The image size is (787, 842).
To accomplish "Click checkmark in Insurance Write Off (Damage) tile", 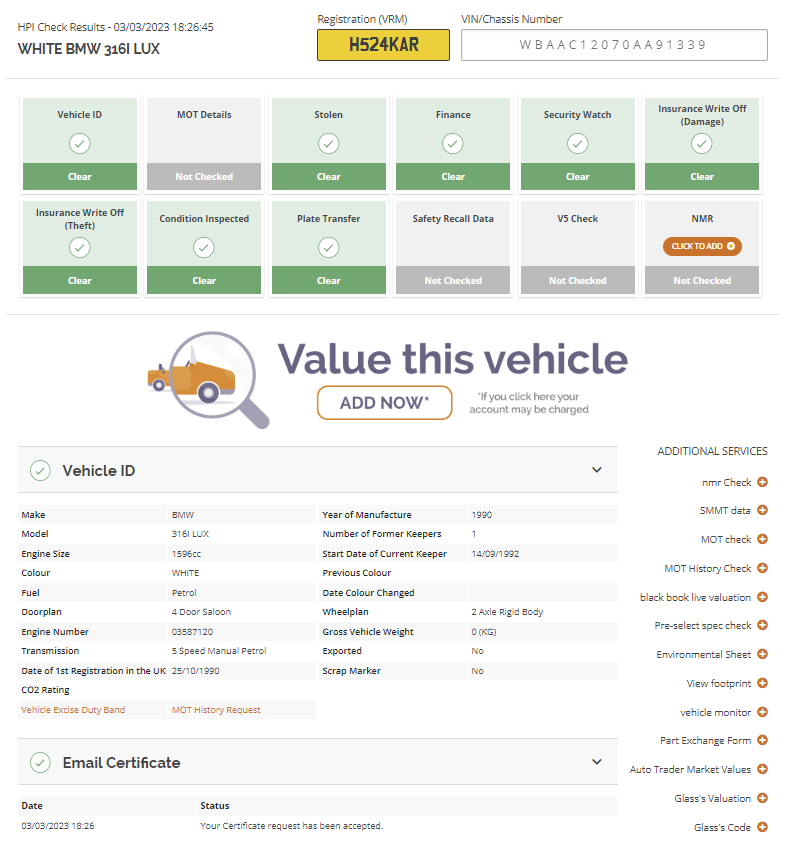I will pyautogui.click(x=701, y=143).
